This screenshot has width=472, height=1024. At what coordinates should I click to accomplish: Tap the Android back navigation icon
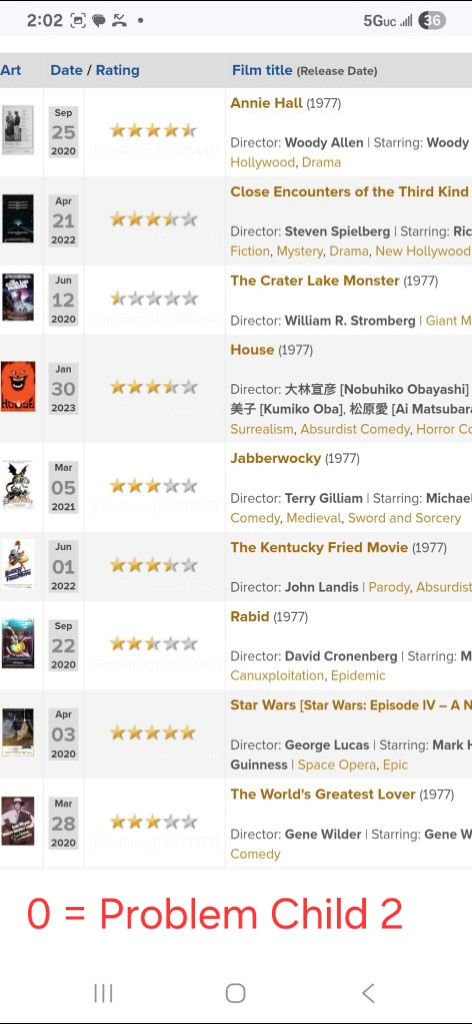click(x=368, y=993)
